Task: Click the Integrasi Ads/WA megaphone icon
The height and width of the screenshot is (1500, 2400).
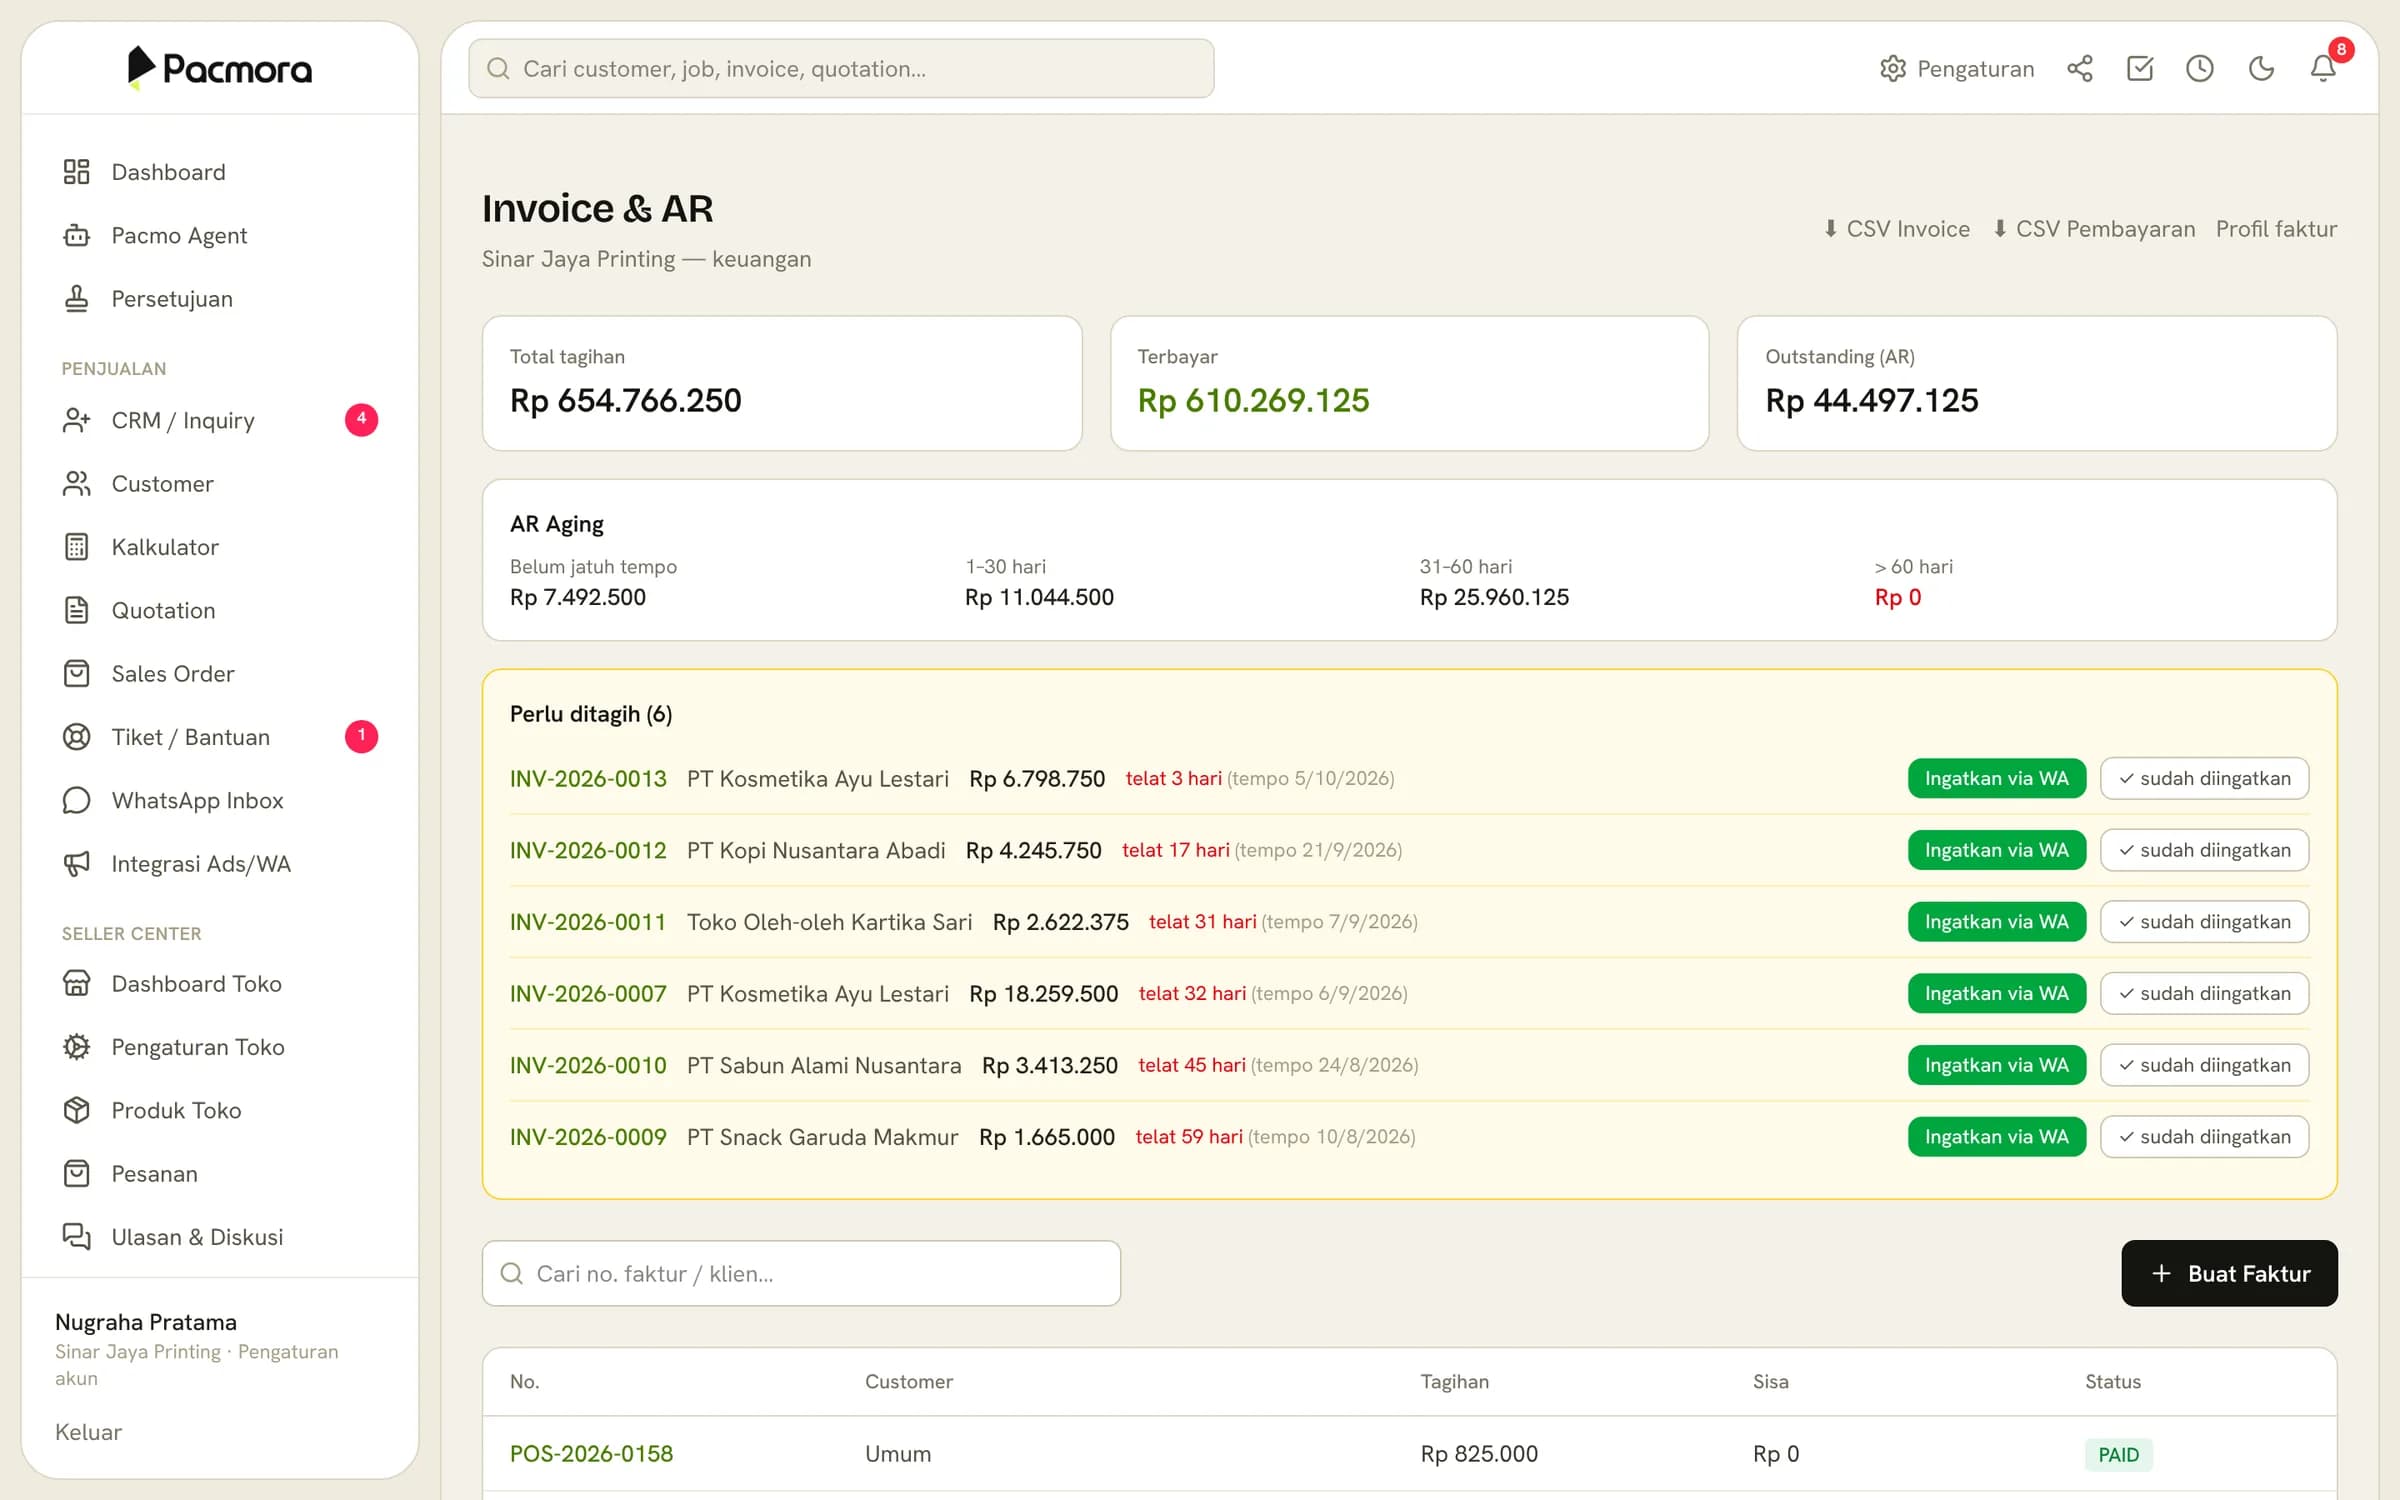Action: tap(77, 864)
